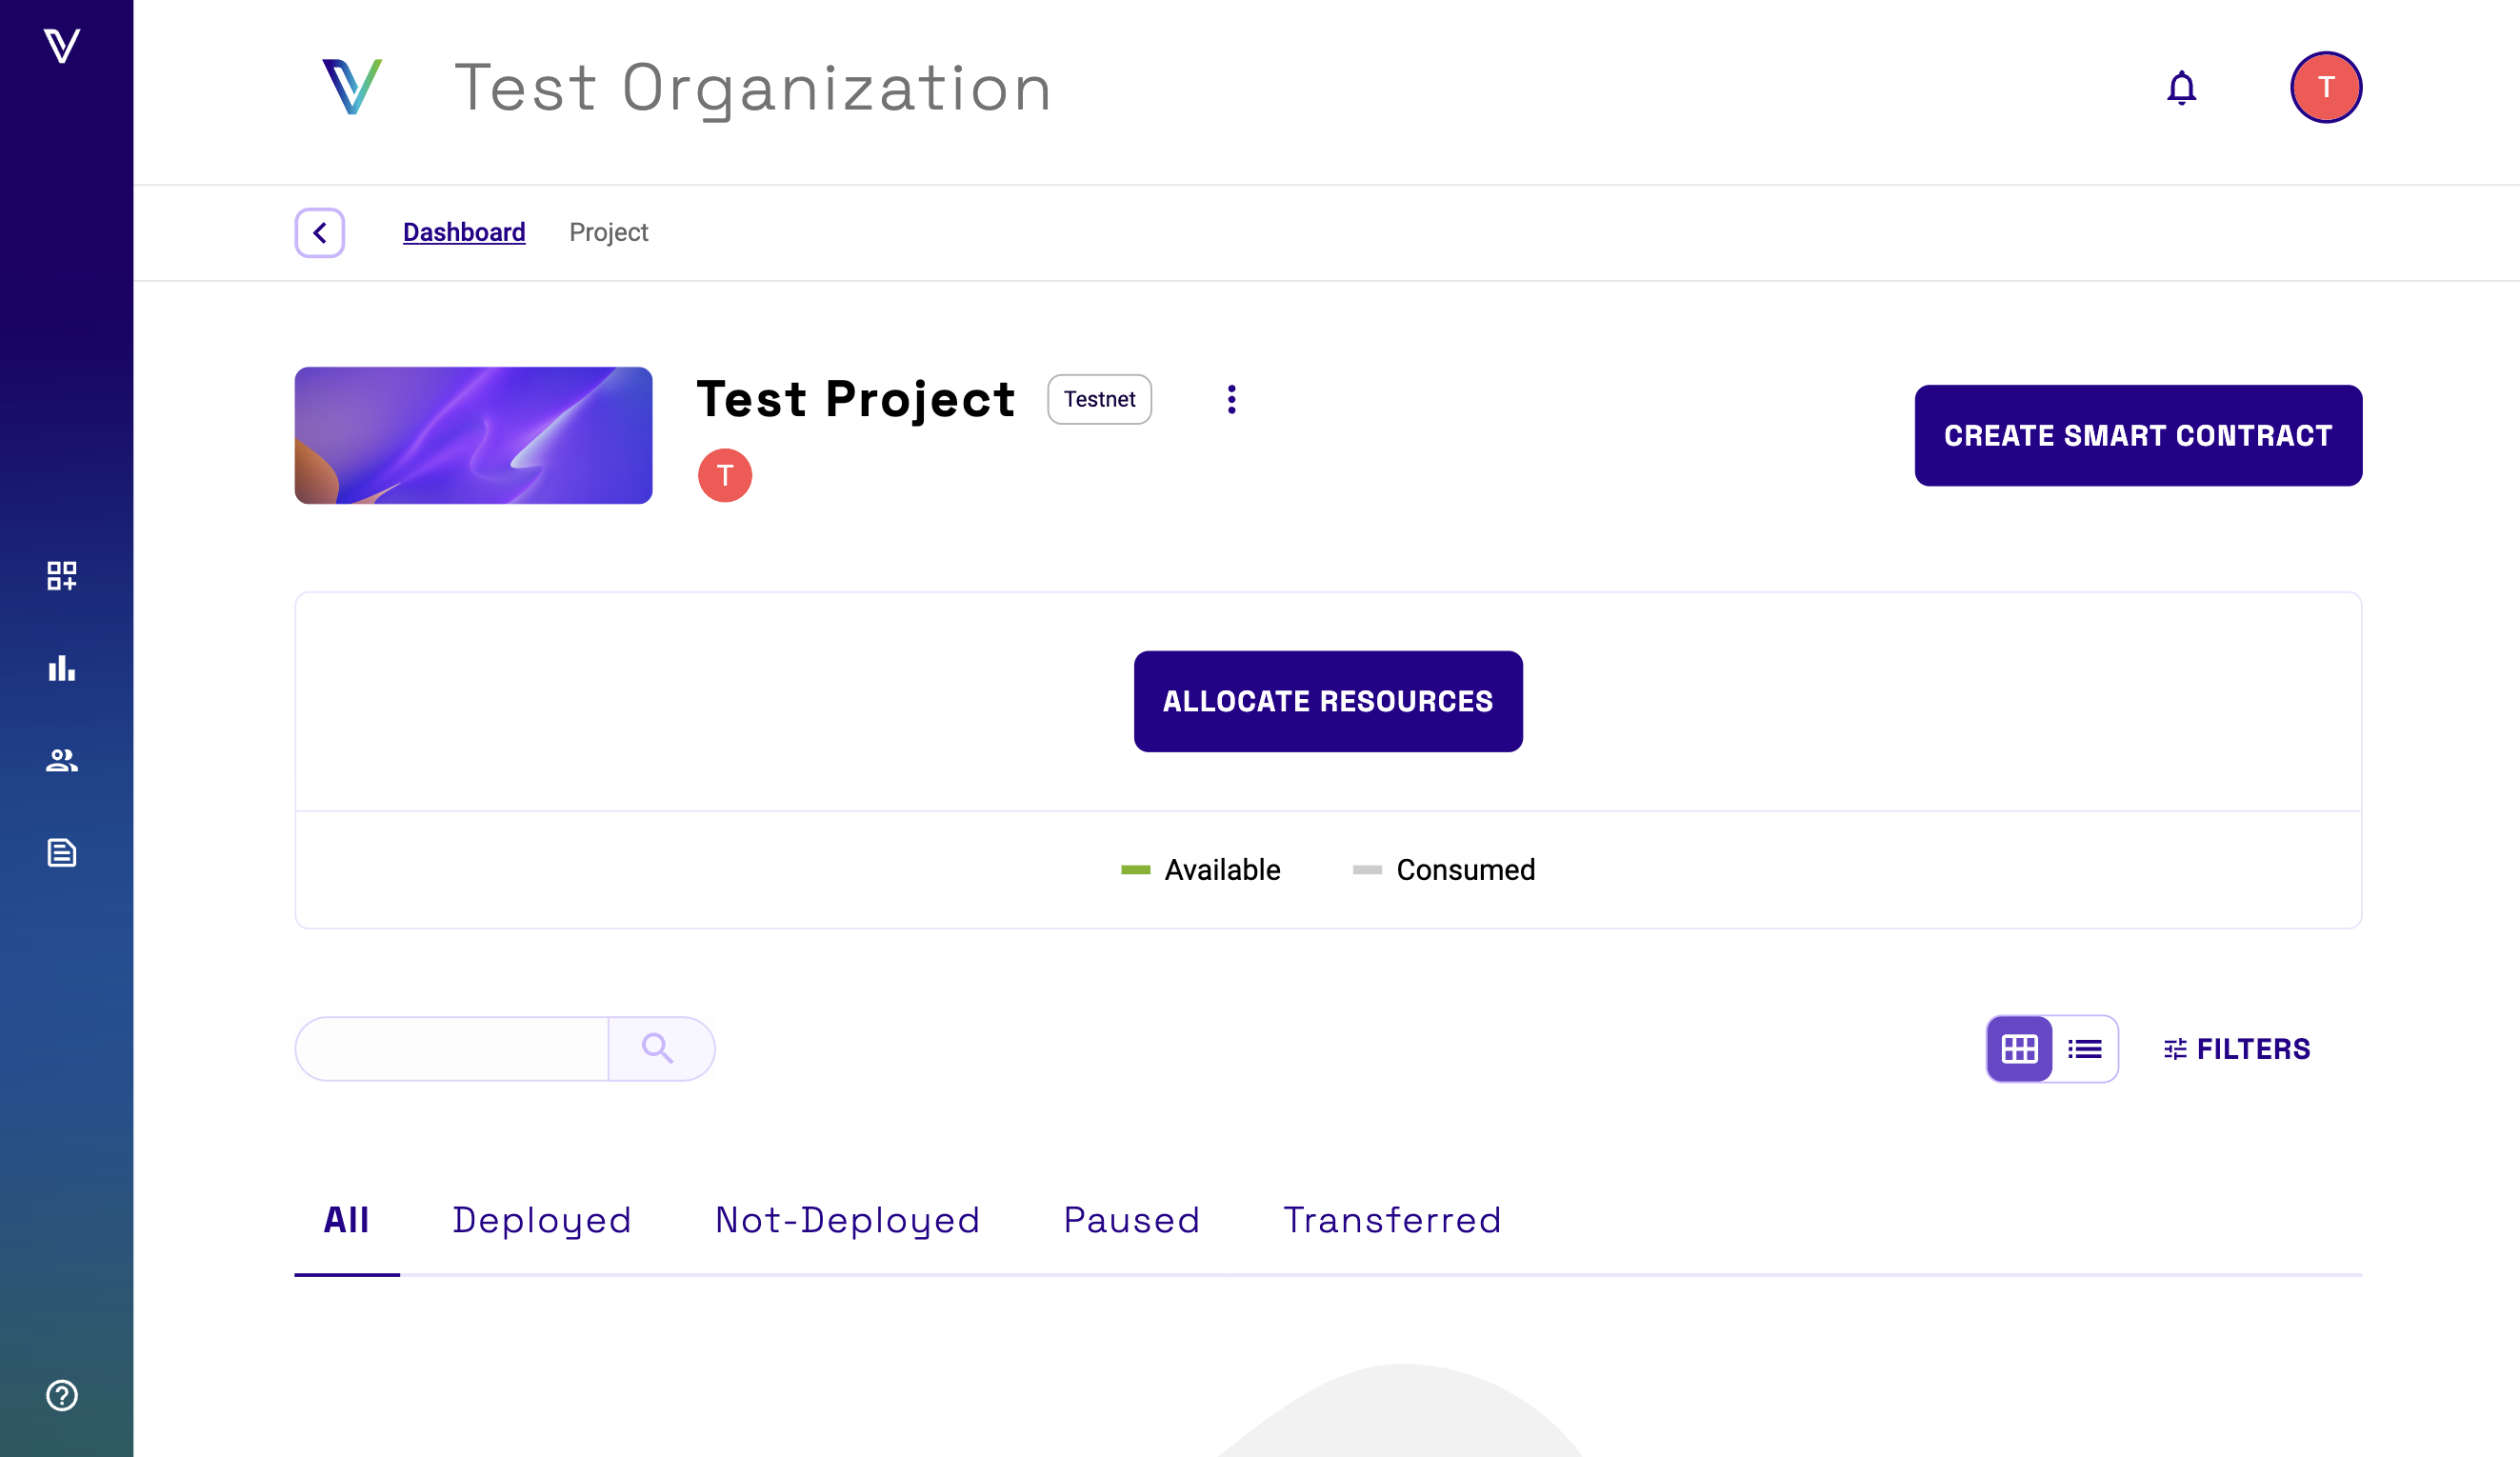
Task: Select the Not-Deployed tab
Action: pos(847,1220)
